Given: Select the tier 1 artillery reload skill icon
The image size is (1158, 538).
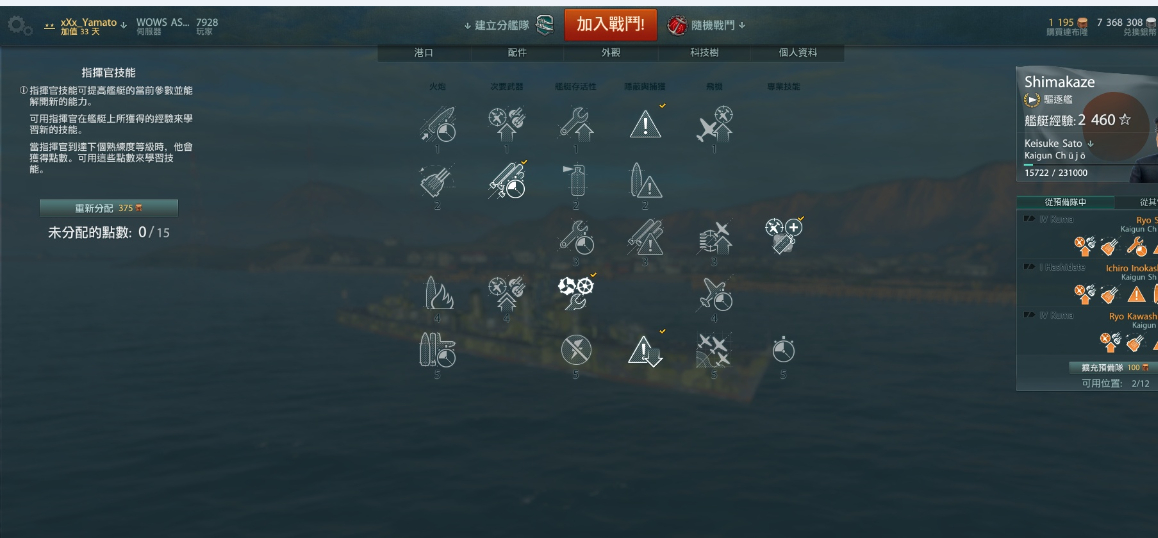Looking at the screenshot, I should (437, 123).
